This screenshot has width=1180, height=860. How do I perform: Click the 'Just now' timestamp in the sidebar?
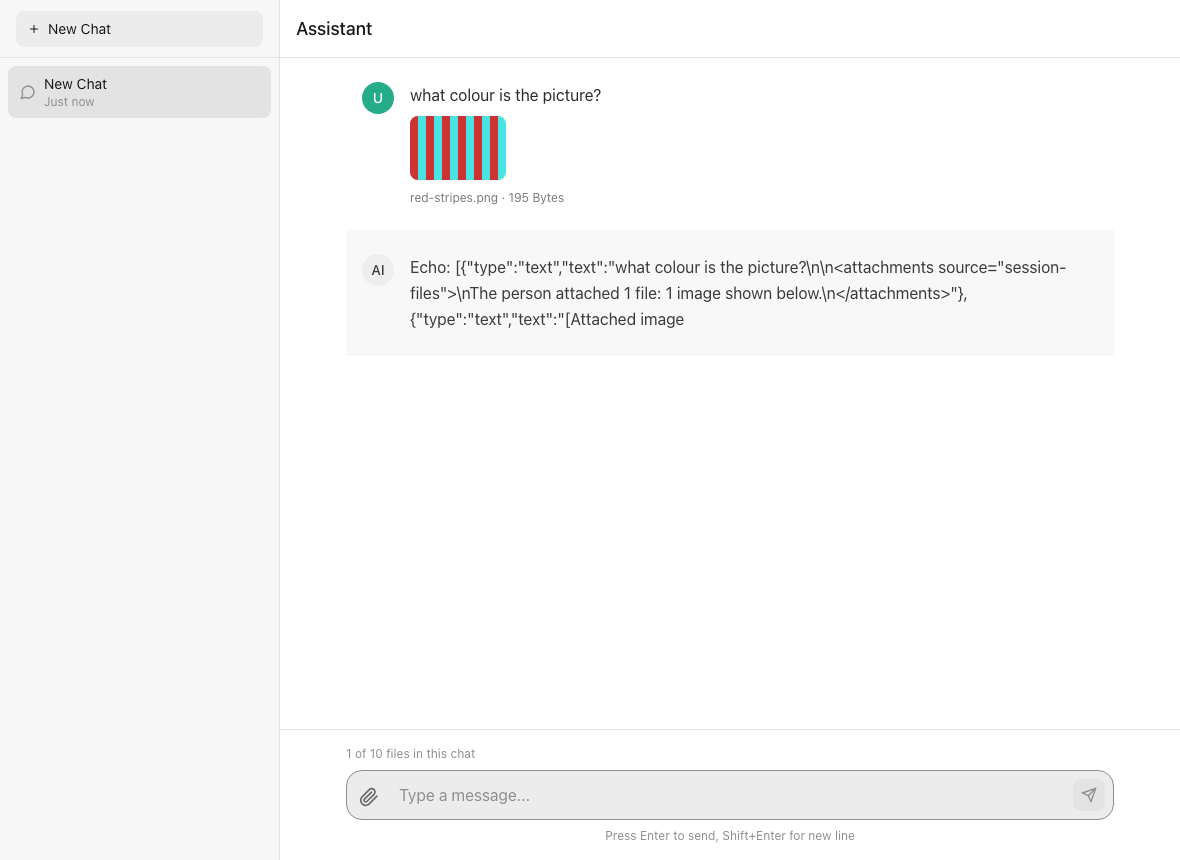point(69,102)
